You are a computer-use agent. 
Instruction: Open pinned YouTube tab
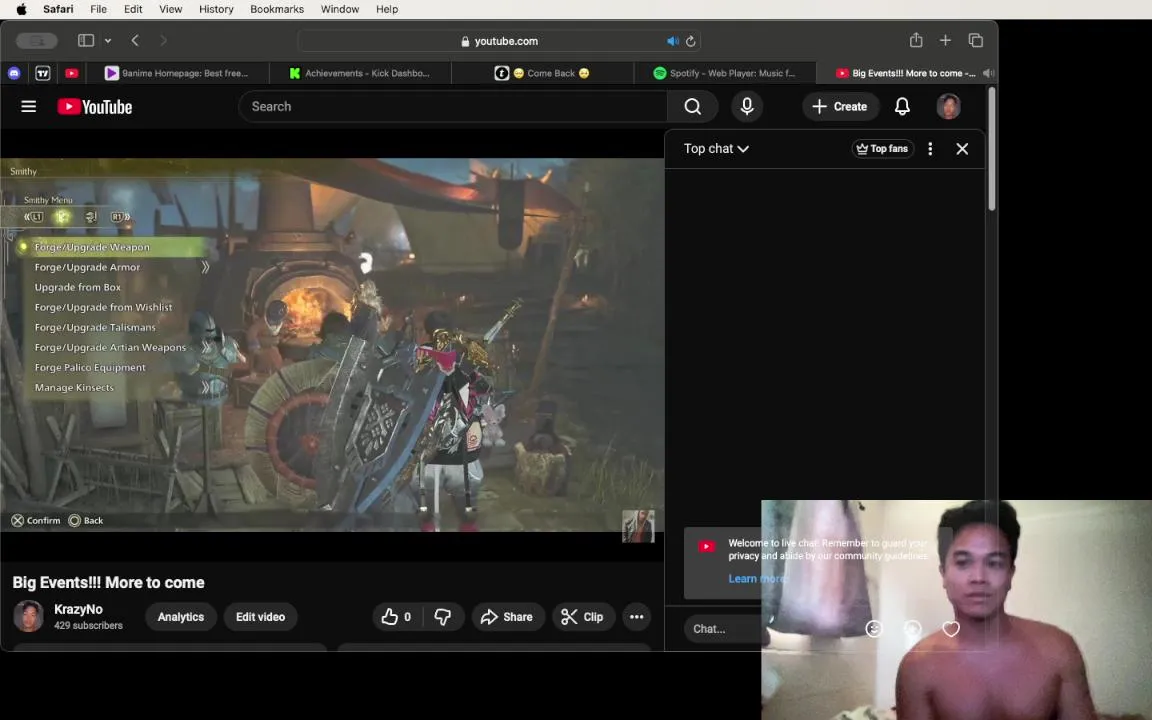[71, 73]
